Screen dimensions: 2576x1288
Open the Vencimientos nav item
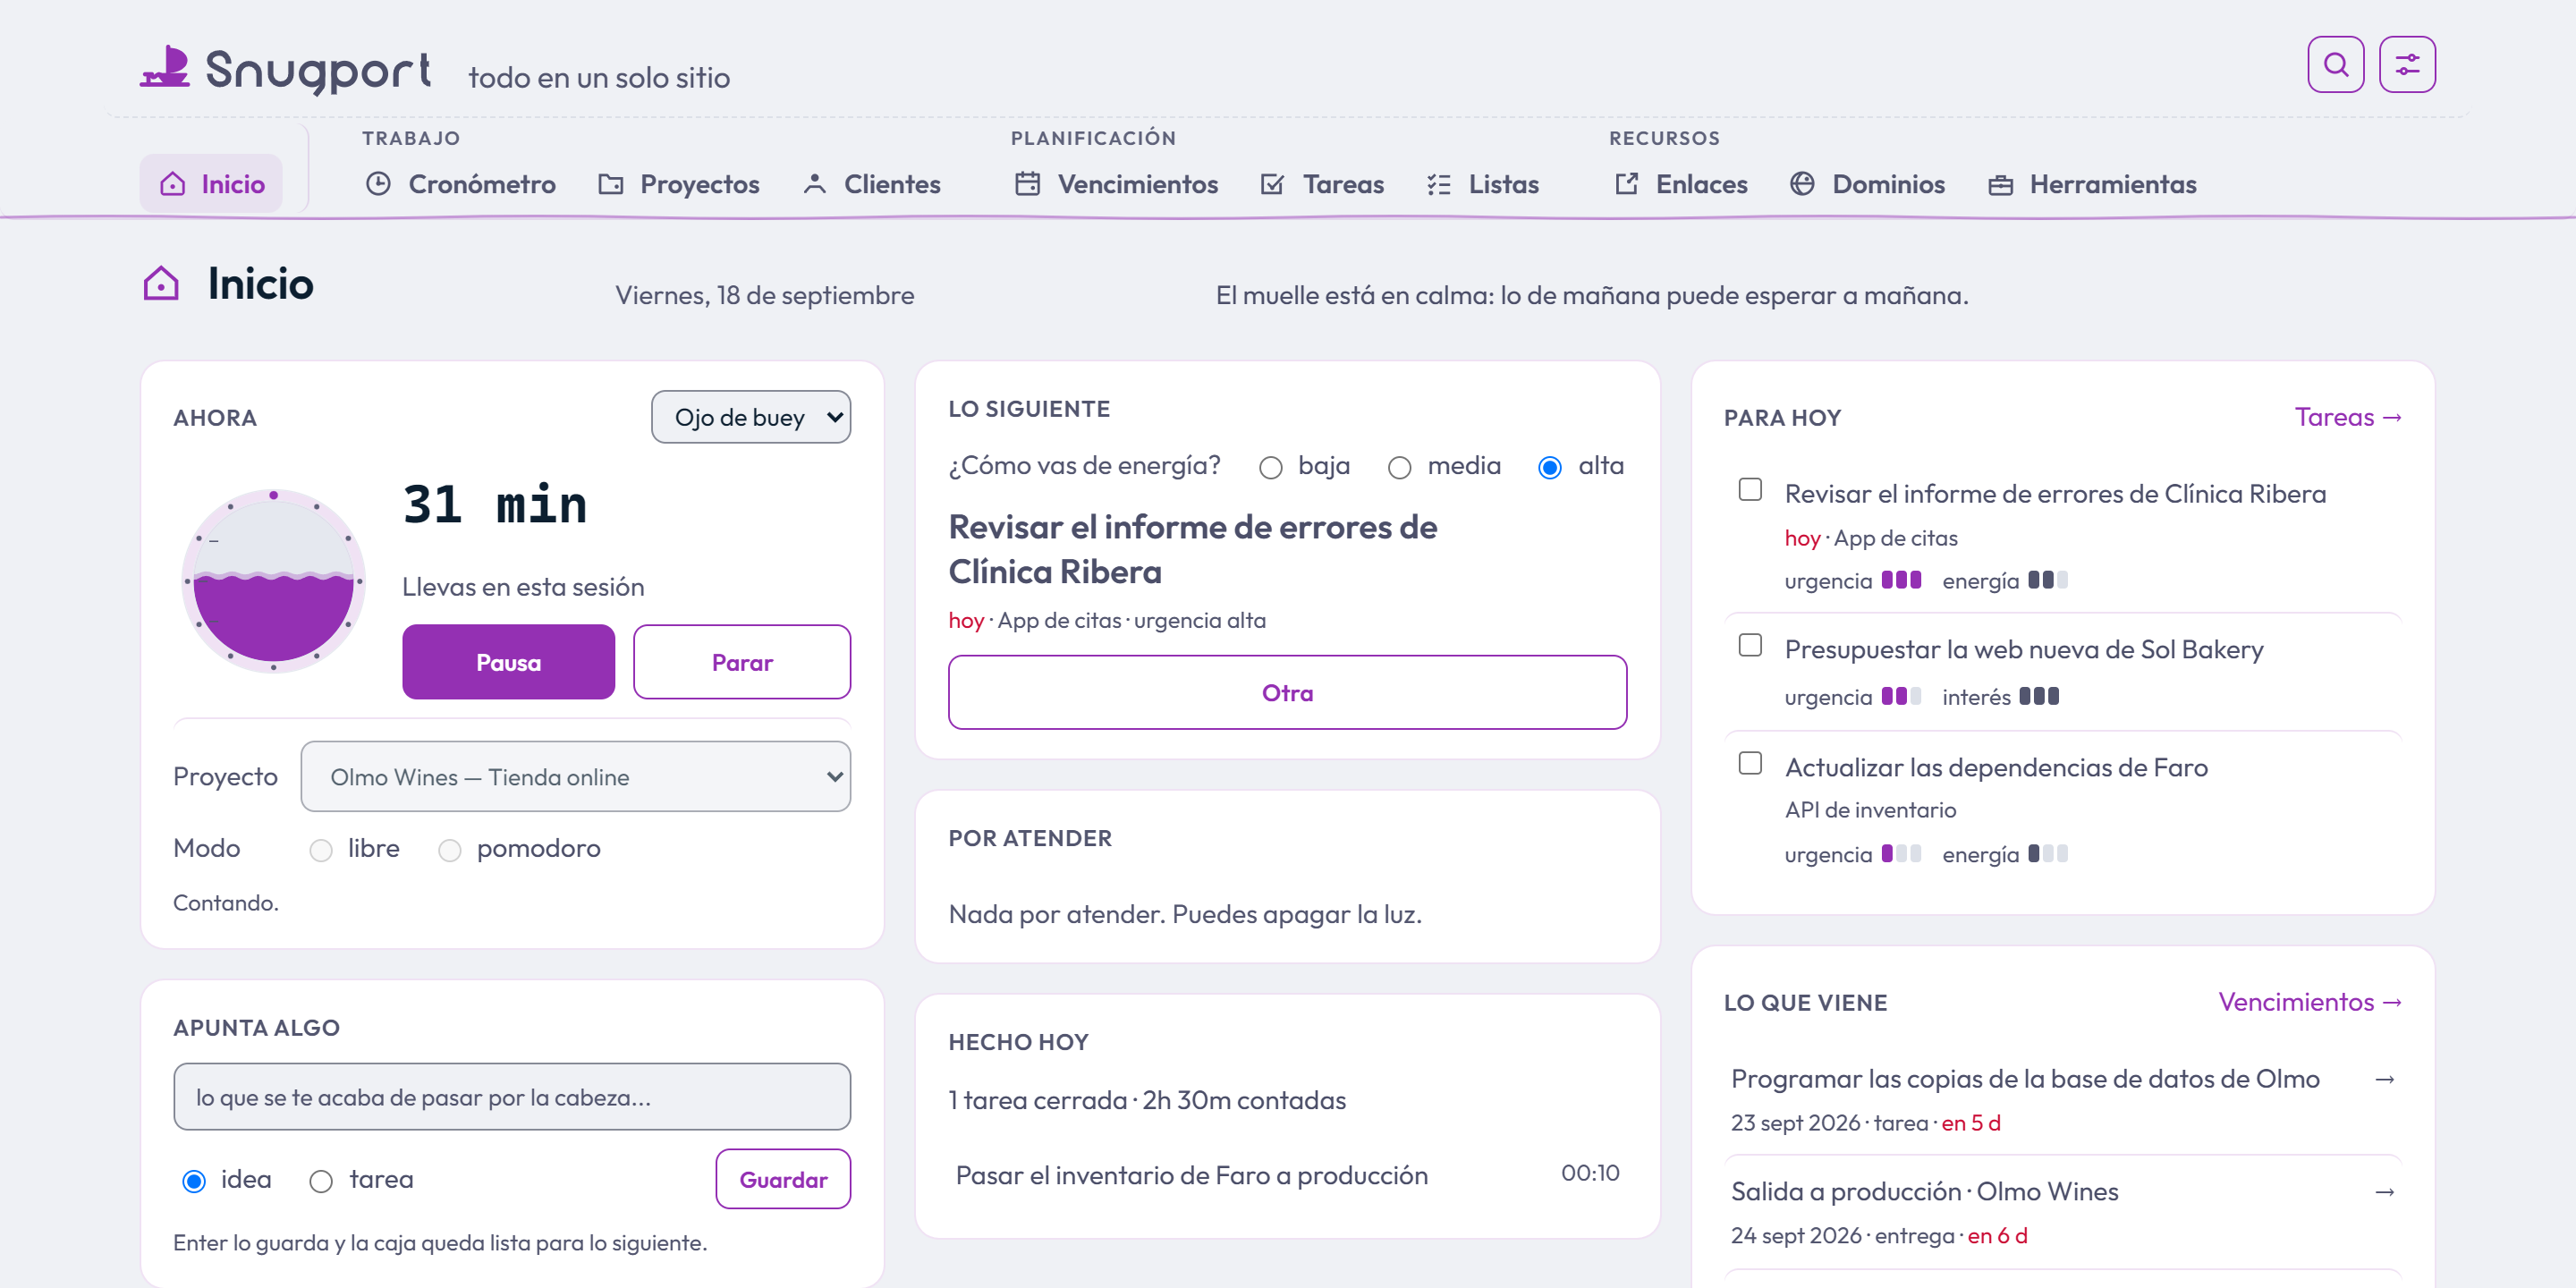pyautogui.click(x=1115, y=184)
